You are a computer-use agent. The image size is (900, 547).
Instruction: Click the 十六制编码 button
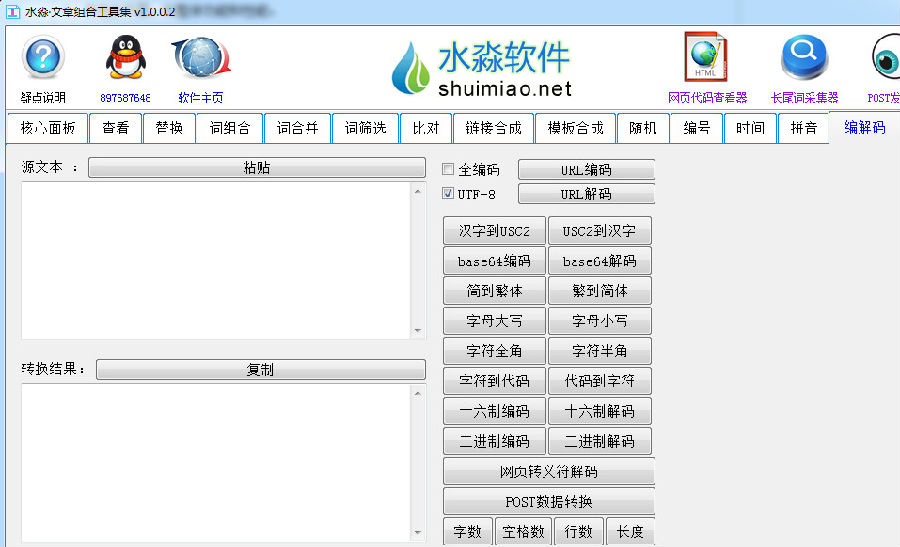click(494, 411)
